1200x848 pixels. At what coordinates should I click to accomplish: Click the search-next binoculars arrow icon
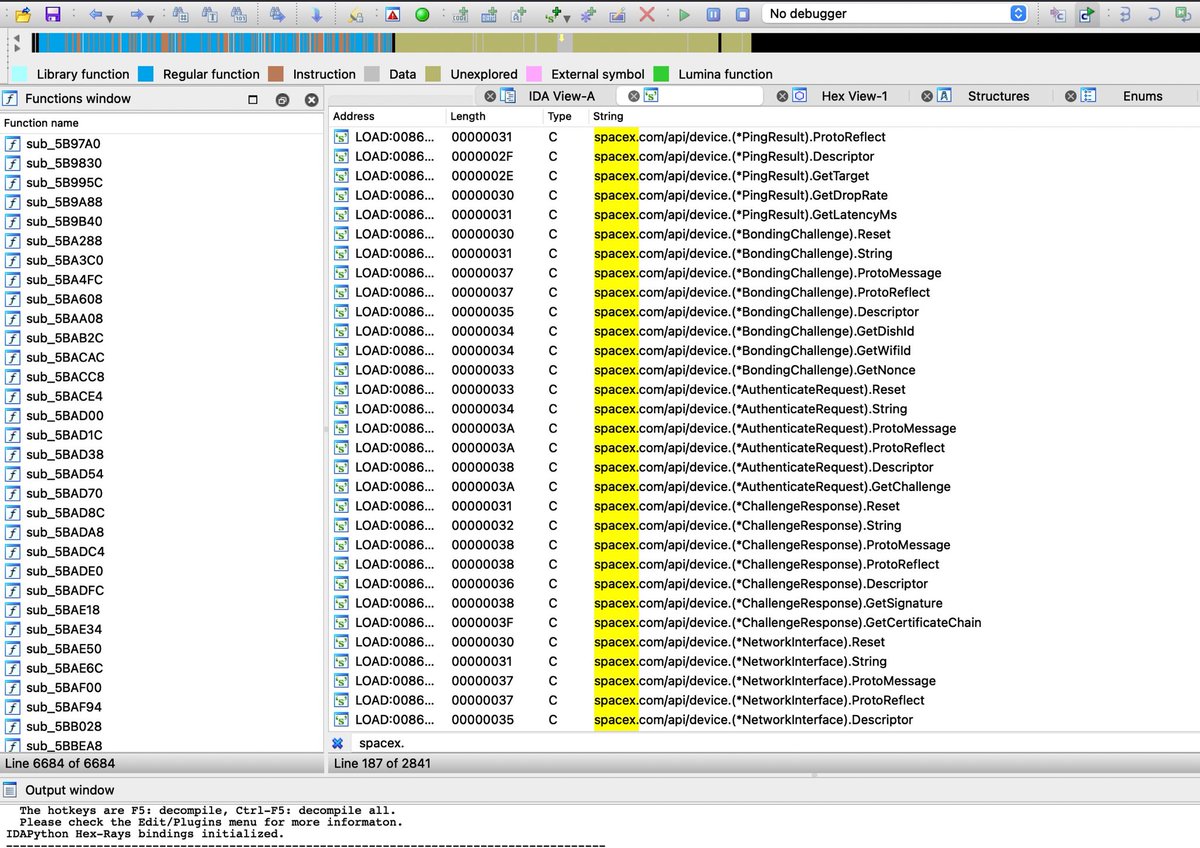pos(277,14)
